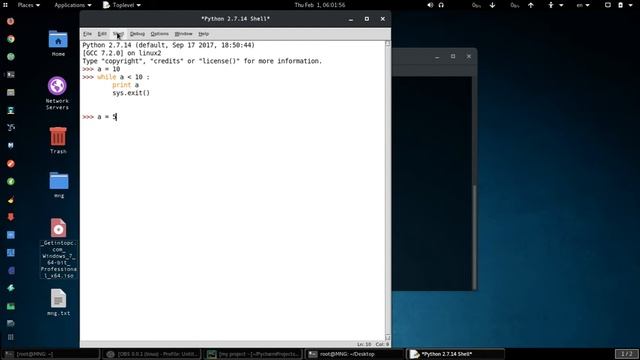Open the Debug menu in IDLE
This screenshot has width=640, height=360.
click(137, 34)
